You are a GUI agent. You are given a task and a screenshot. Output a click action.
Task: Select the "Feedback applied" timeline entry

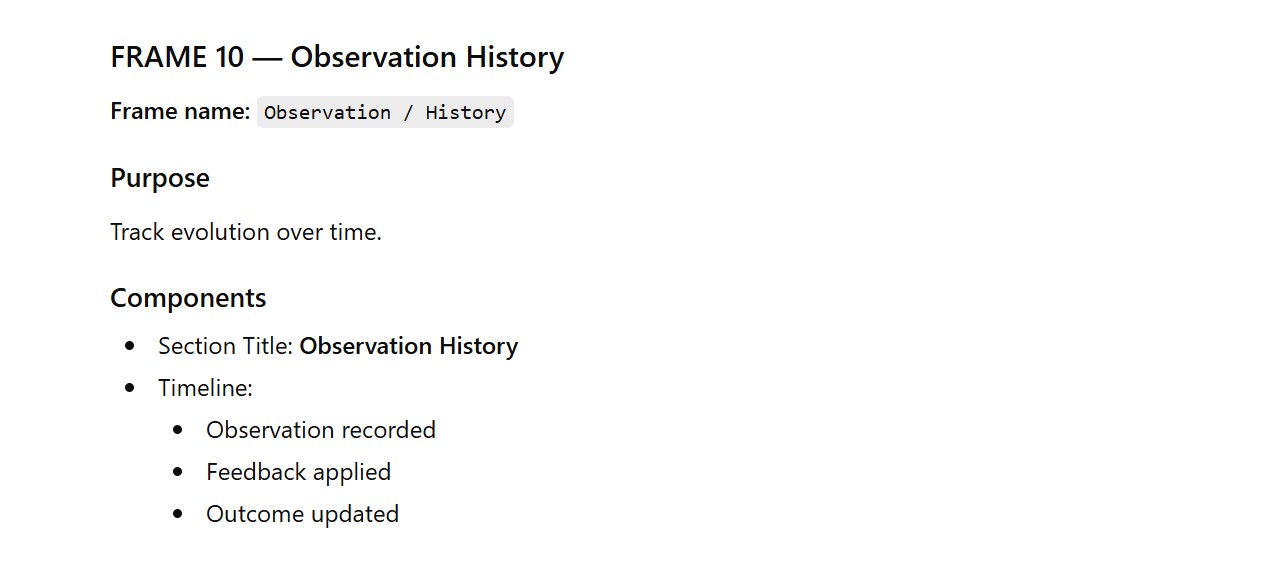tap(298, 472)
